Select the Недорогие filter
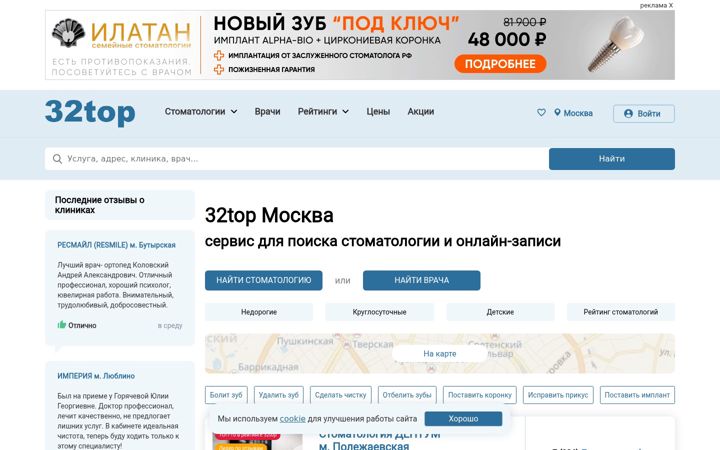Screen dimensions: 720x450 coord(259,312)
